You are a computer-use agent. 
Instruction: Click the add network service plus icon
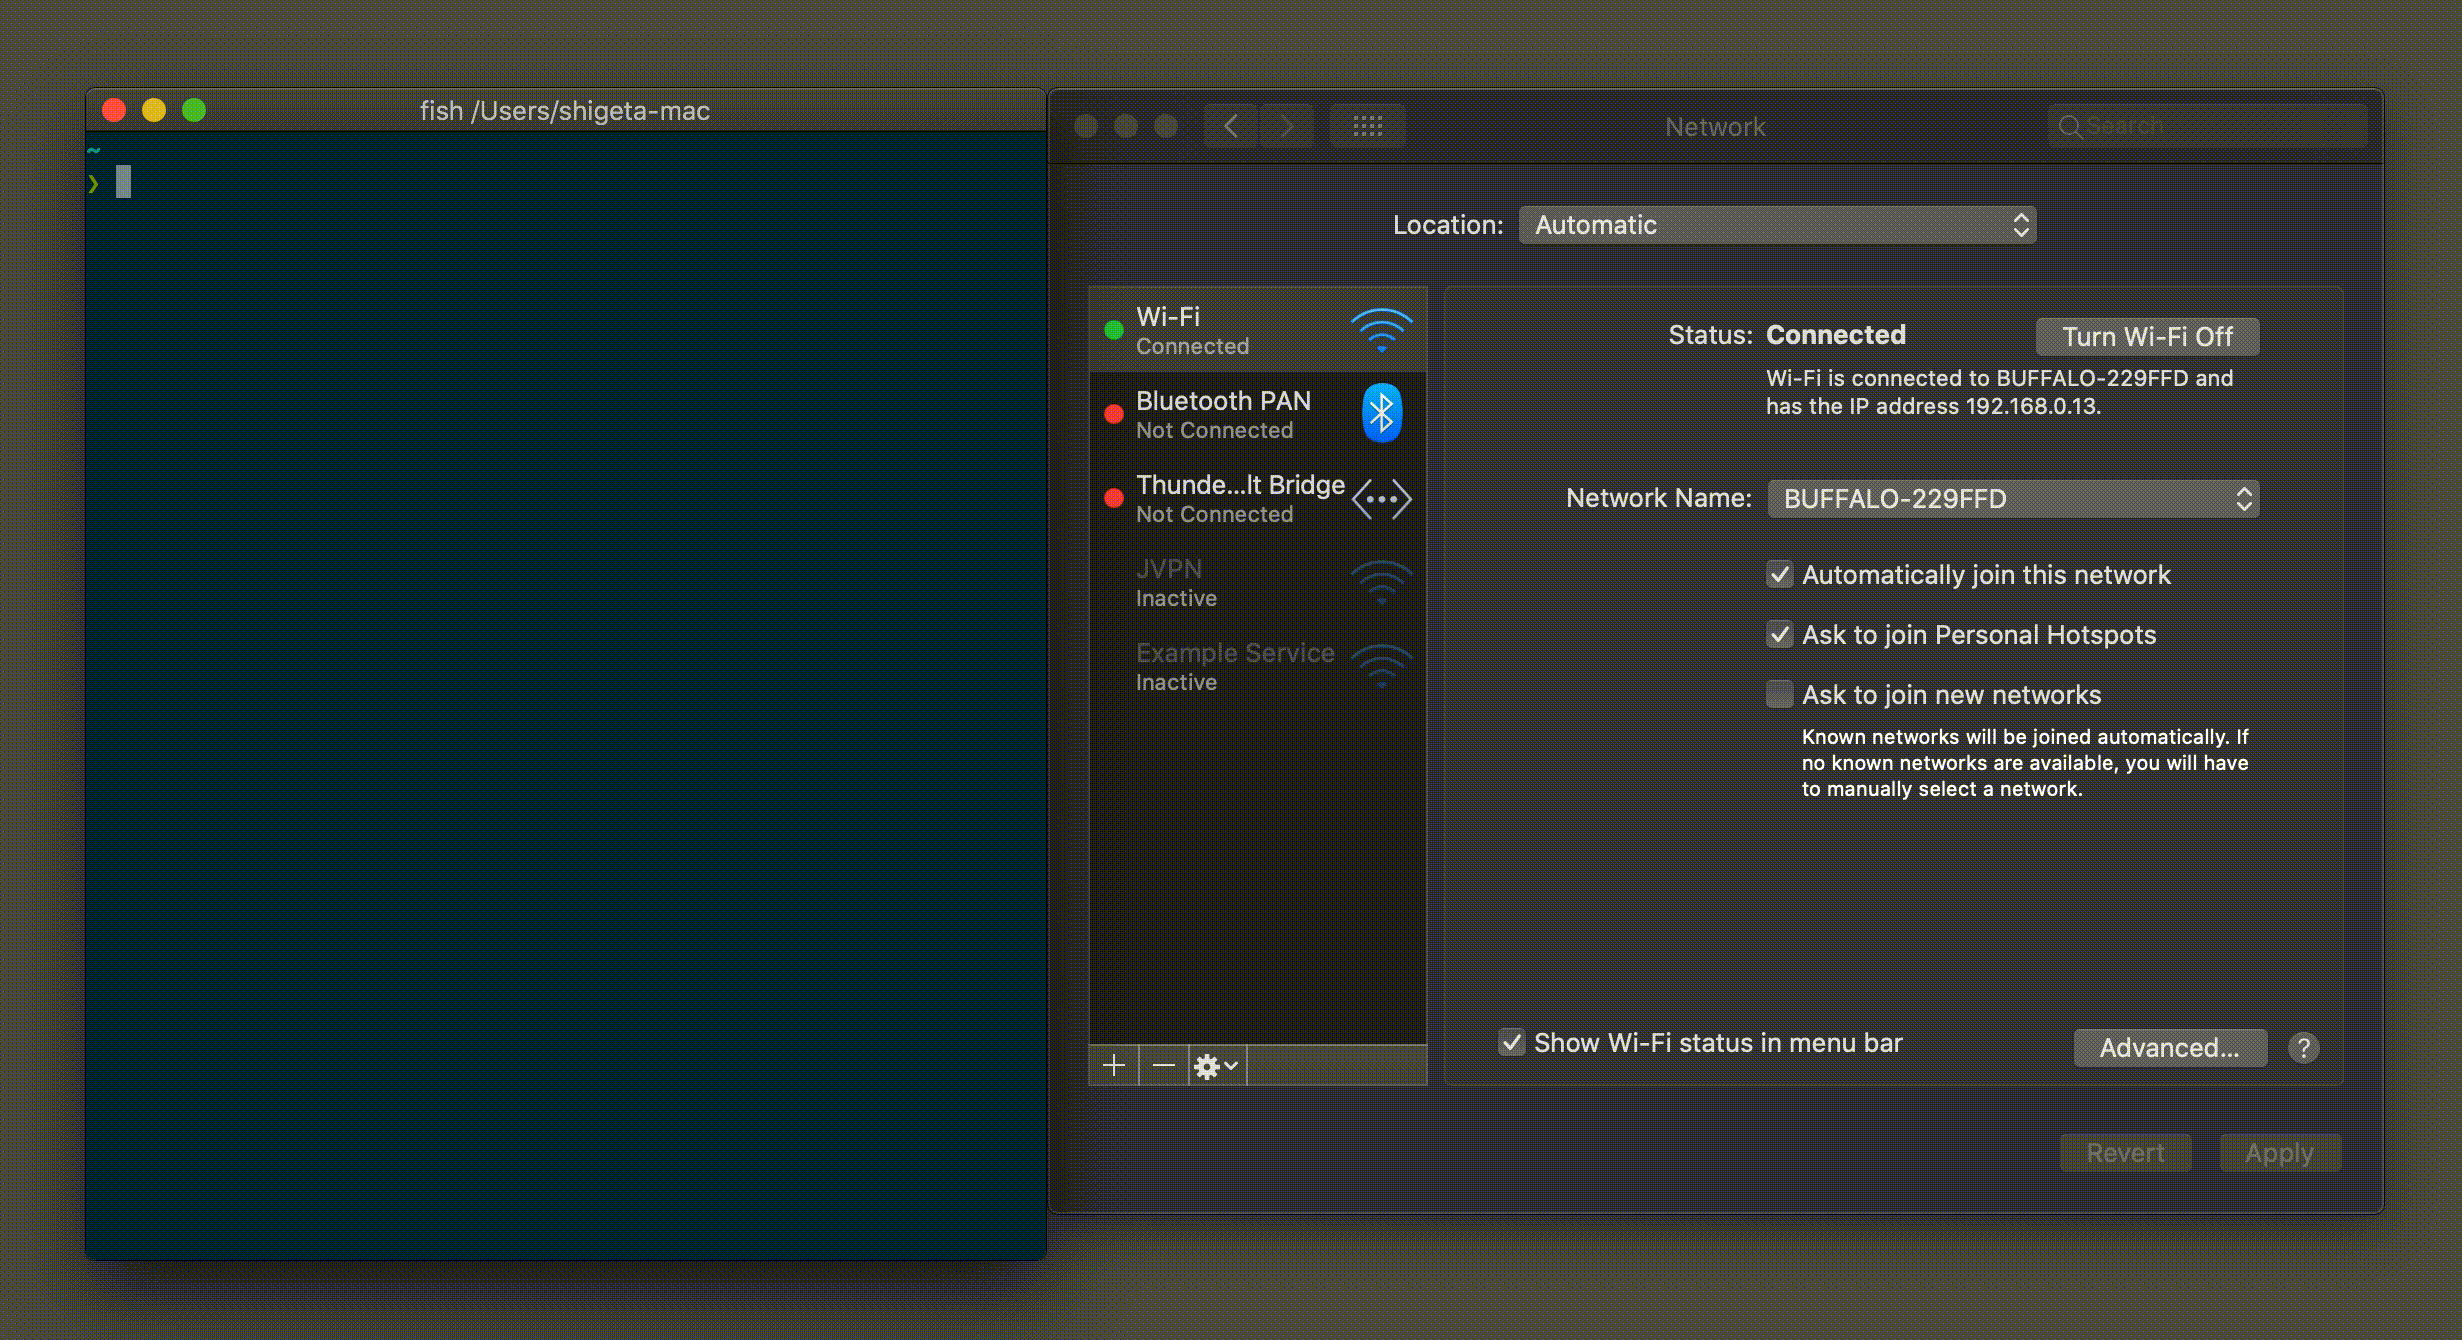1113,1066
